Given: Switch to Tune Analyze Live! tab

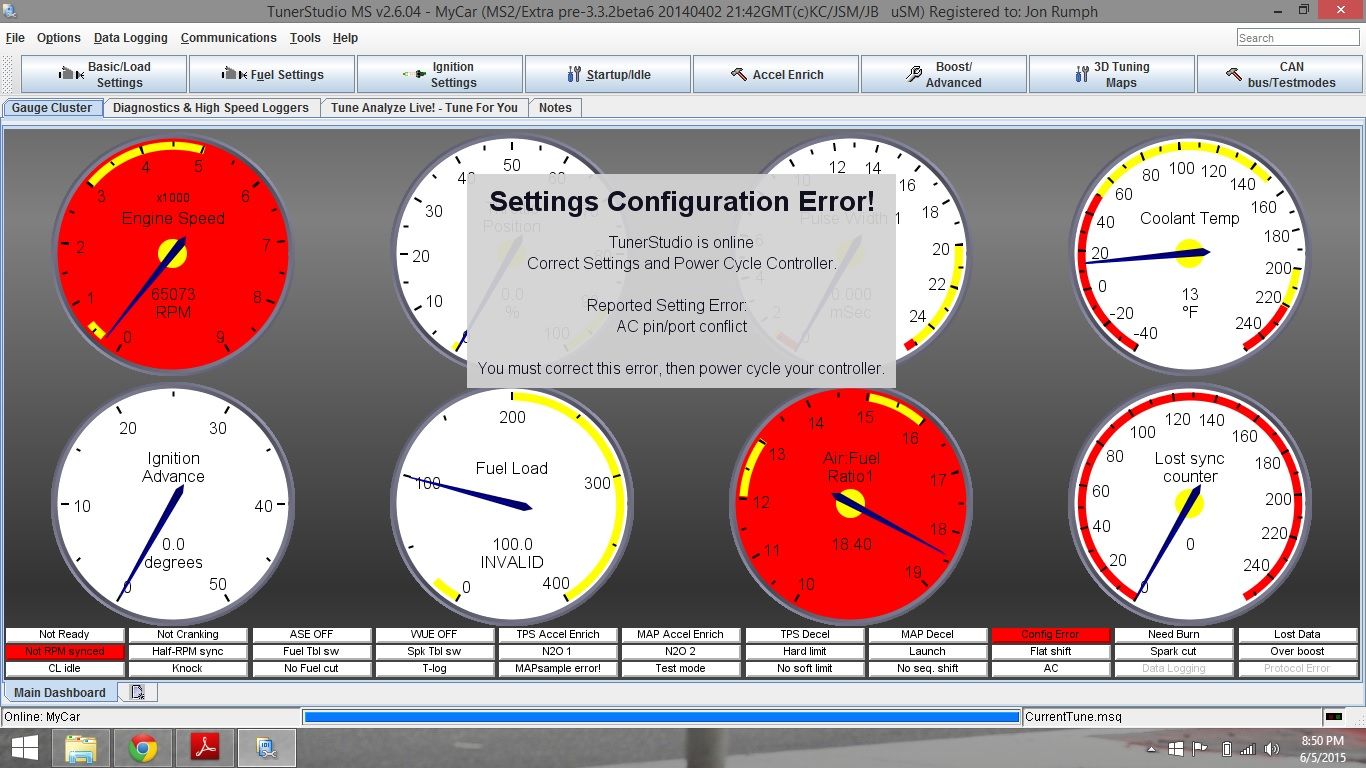Looking at the screenshot, I should click(x=425, y=108).
